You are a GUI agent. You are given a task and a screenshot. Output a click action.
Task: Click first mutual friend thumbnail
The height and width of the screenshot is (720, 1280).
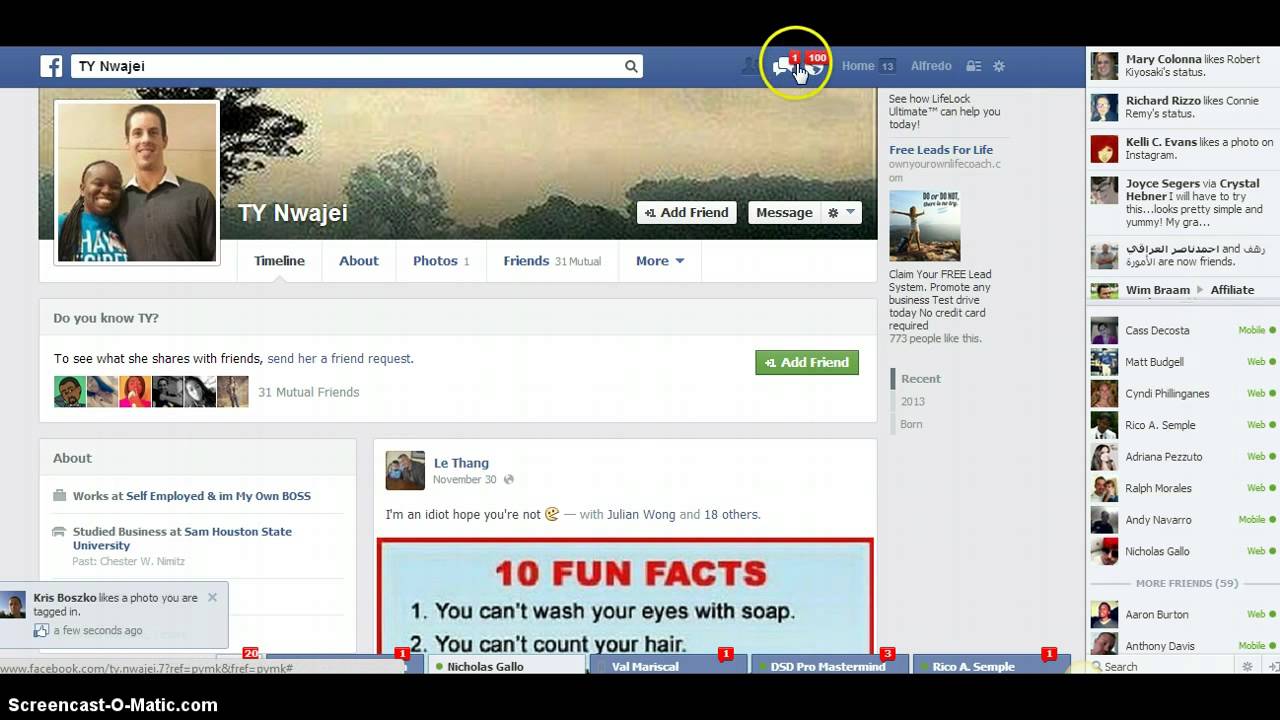[x=69, y=391]
